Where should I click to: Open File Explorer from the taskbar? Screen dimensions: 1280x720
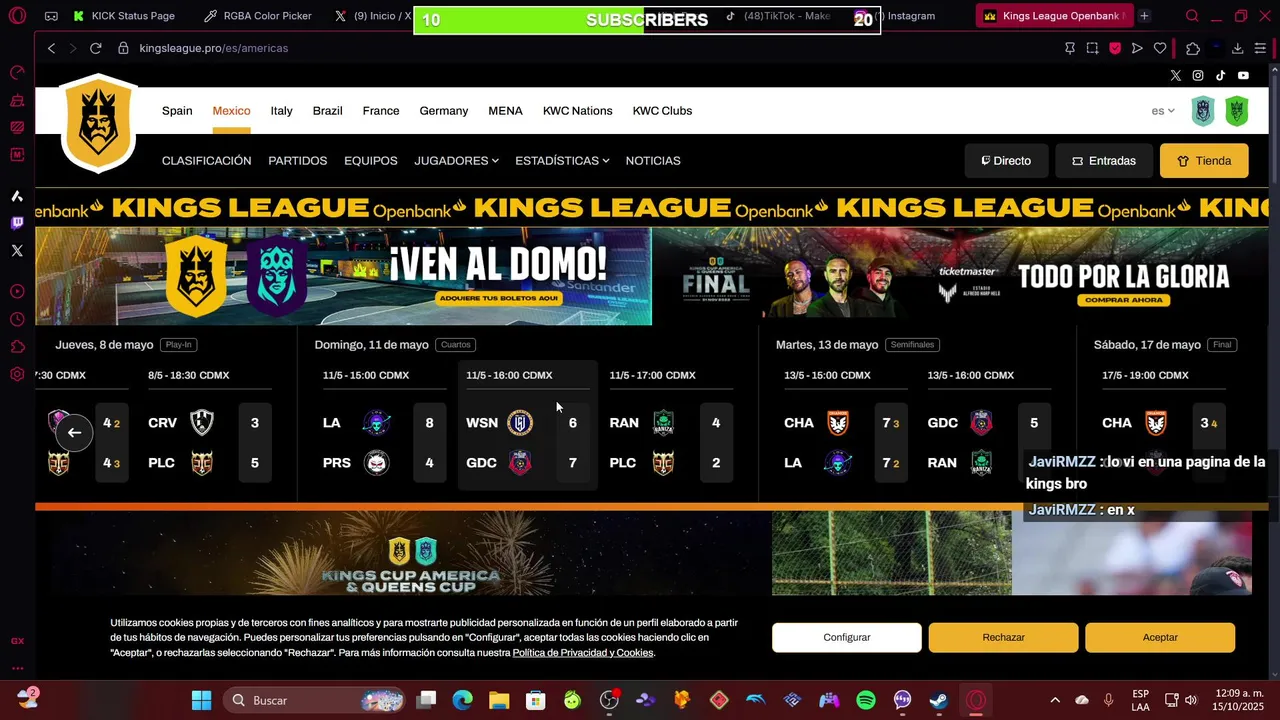tap(499, 700)
